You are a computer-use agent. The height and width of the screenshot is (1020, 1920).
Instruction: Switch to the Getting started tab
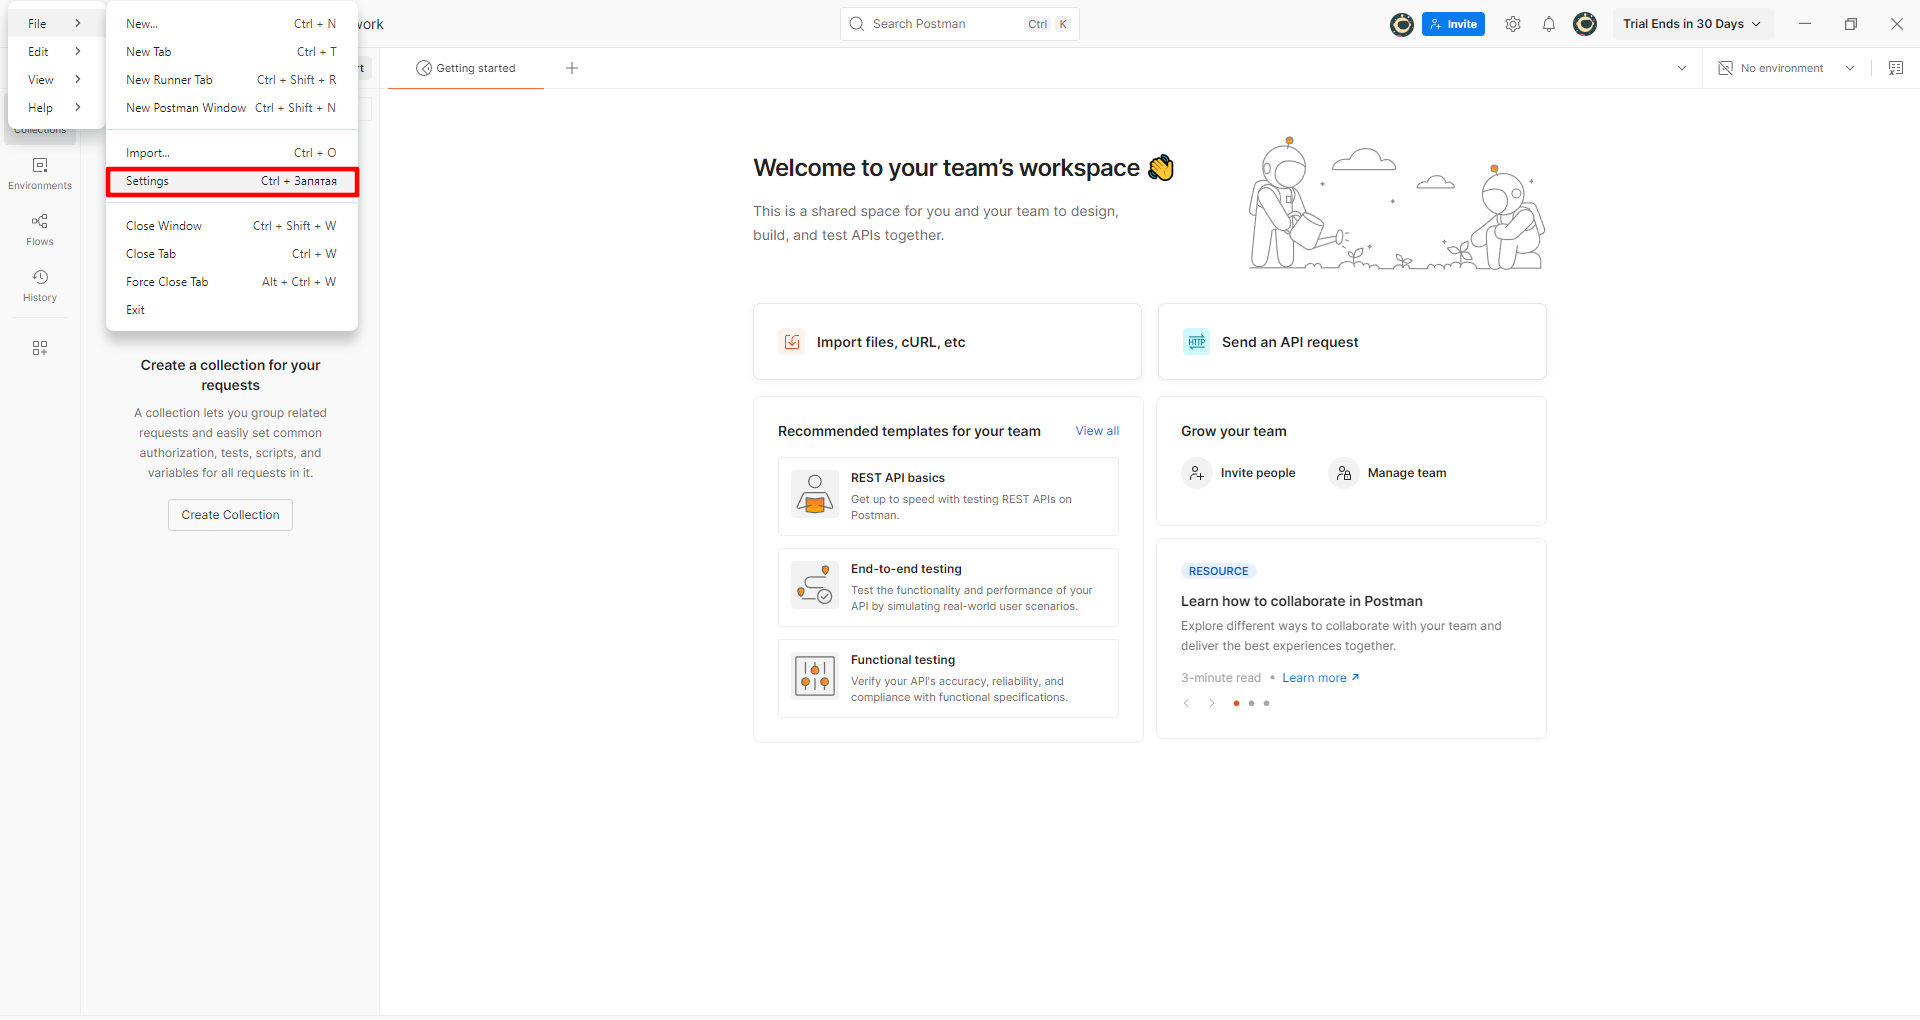coord(466,68)
